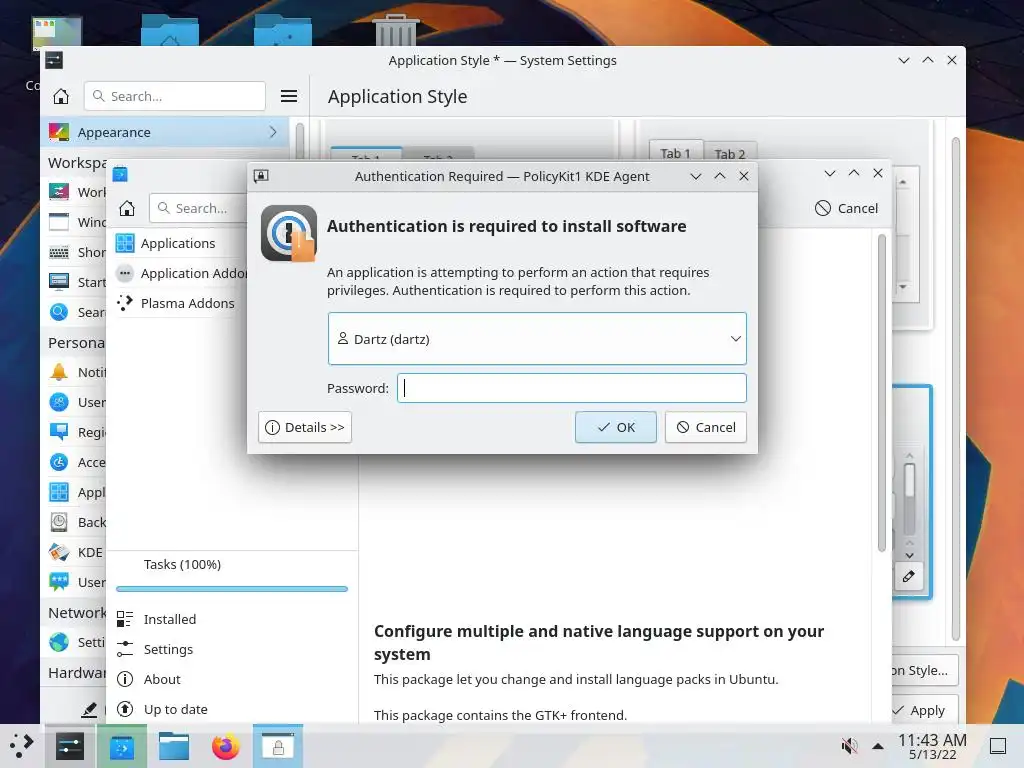Screen dimensions: 1024x768
Task: Click the Workspace Behavior icon in sidebar
Action: pyautogui.click(x=59, y=192)
